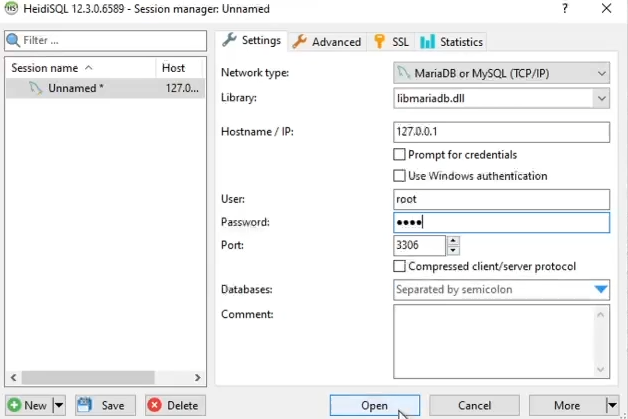Click session list scrollbar right arrow
This screenshot has height=419, width=628.
[197, 377]
